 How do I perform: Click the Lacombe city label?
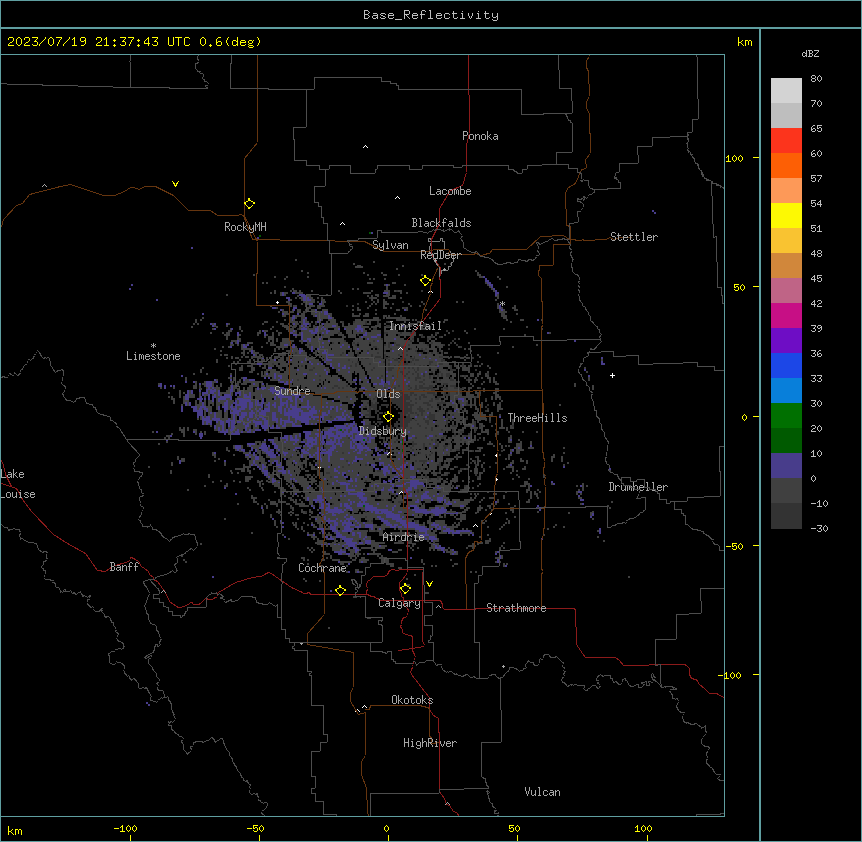point(450,191)
